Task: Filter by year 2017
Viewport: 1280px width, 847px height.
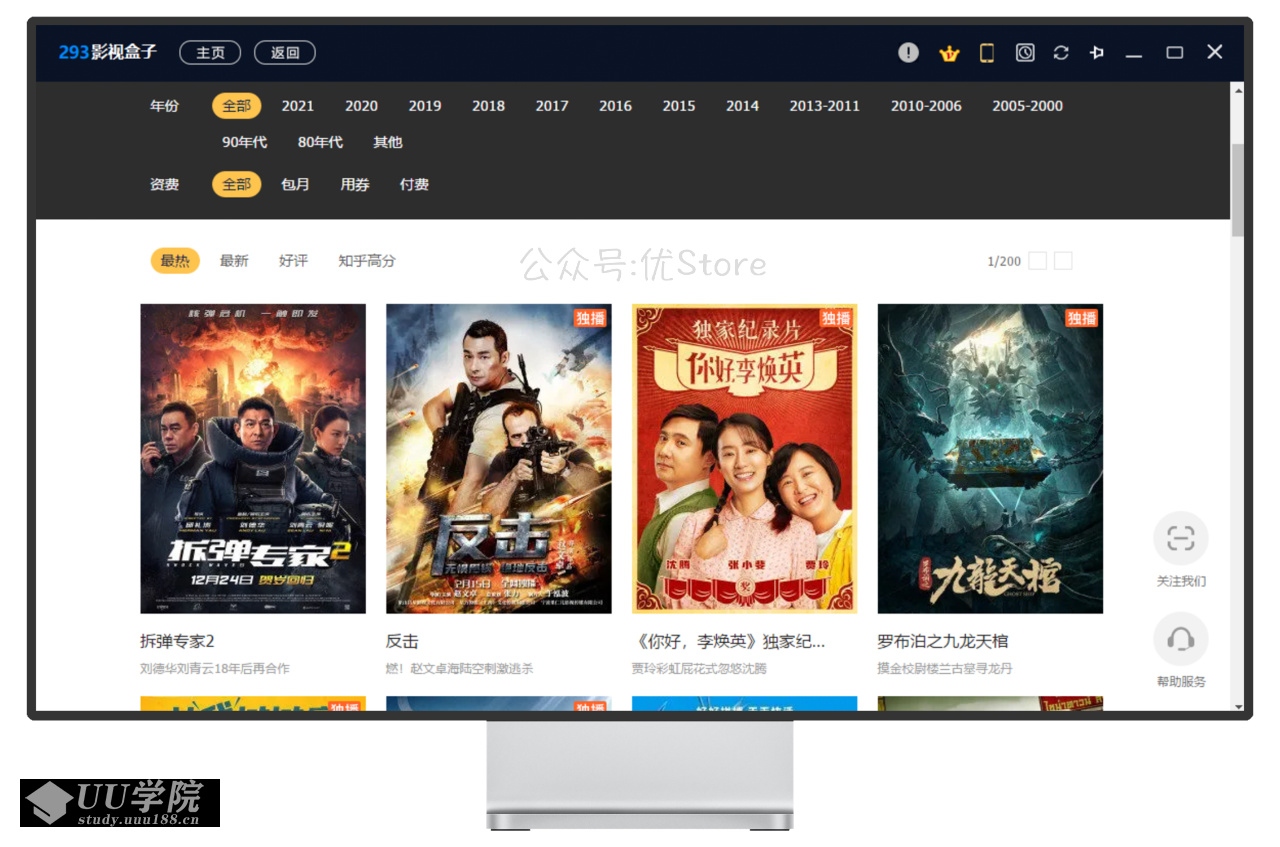Action: 552,105
